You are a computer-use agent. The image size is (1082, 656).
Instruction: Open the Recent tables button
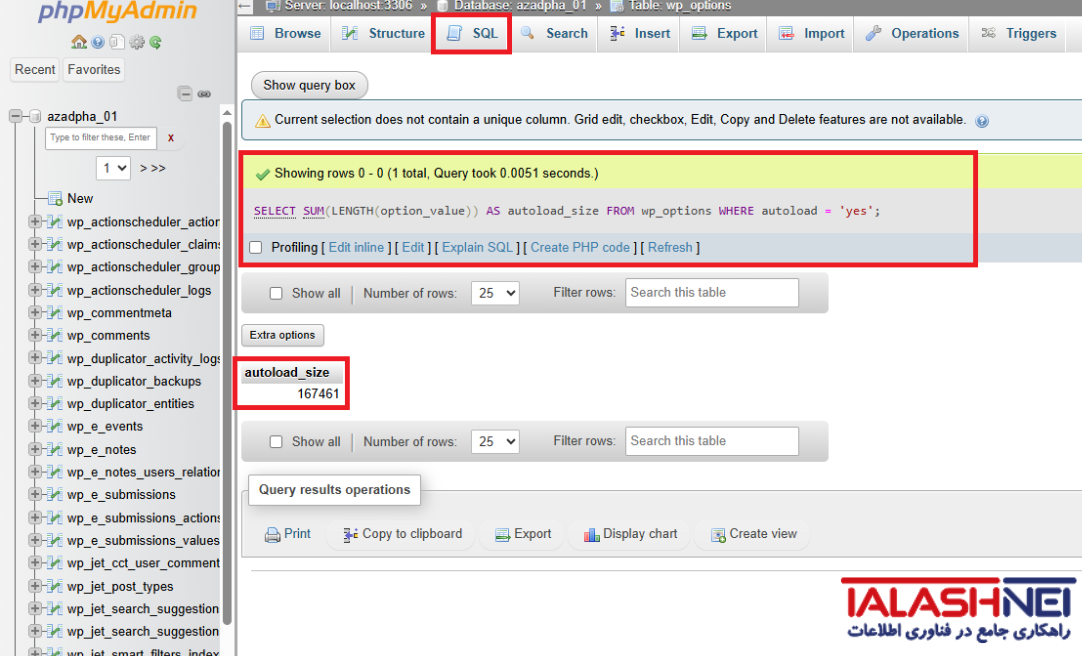click(x=35, y=70)
